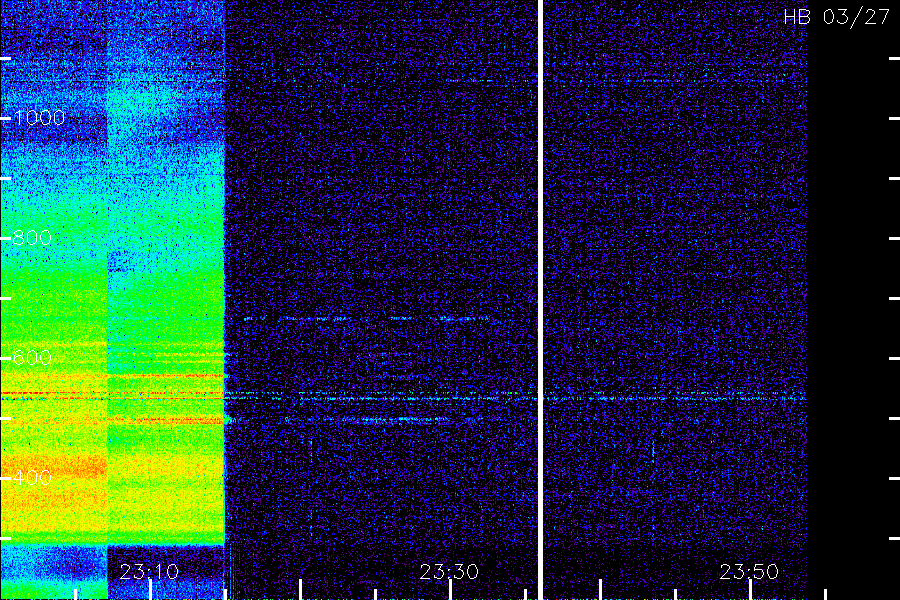900x600 pixels.
Task: Click the 600 frequency axis label
Action: click(32, 358)
